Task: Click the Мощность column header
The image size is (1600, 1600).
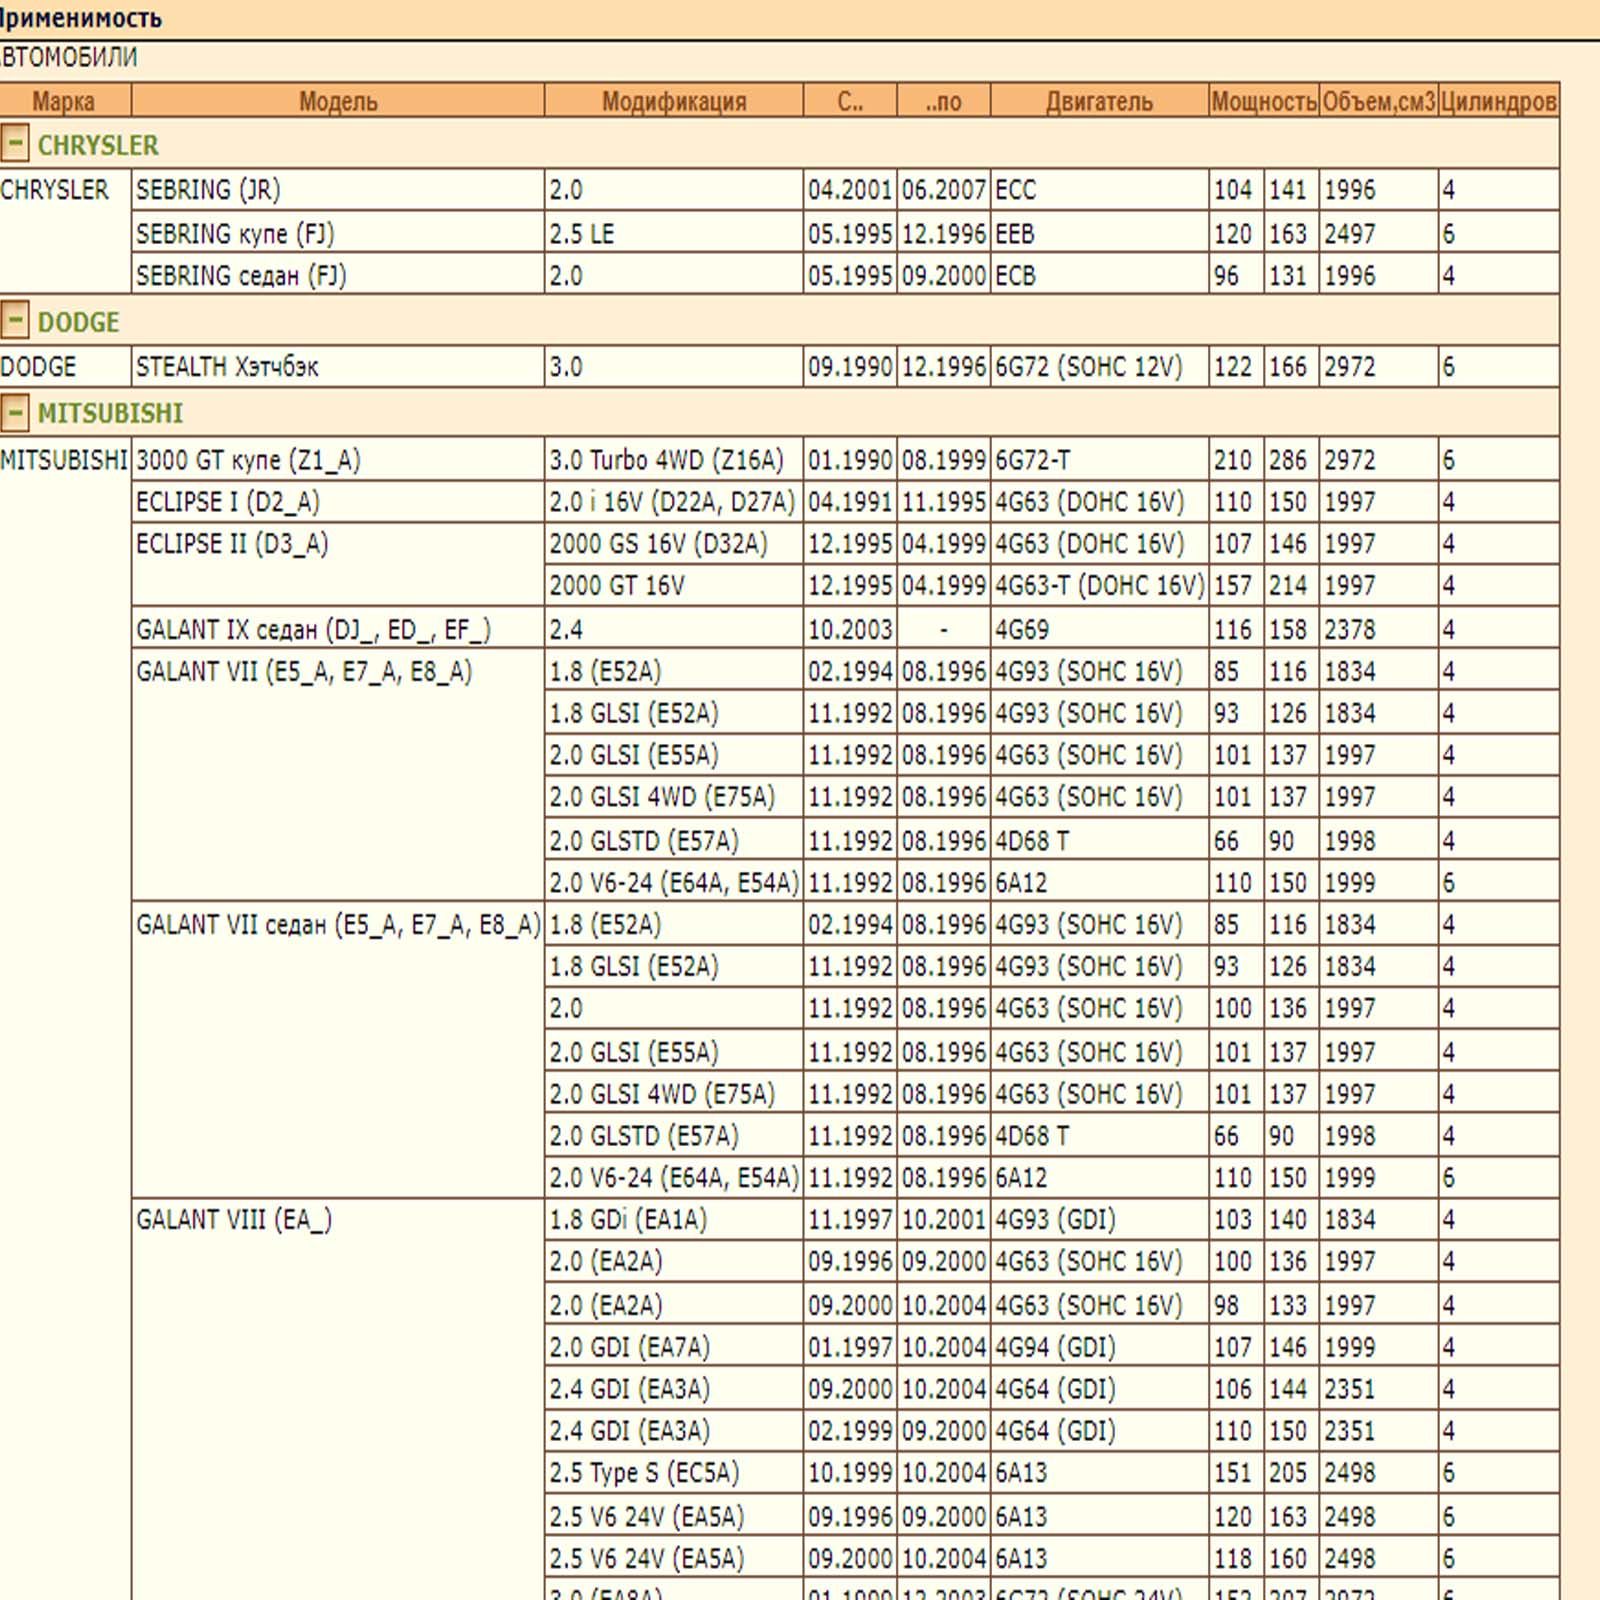Action: pos(1264,101)
